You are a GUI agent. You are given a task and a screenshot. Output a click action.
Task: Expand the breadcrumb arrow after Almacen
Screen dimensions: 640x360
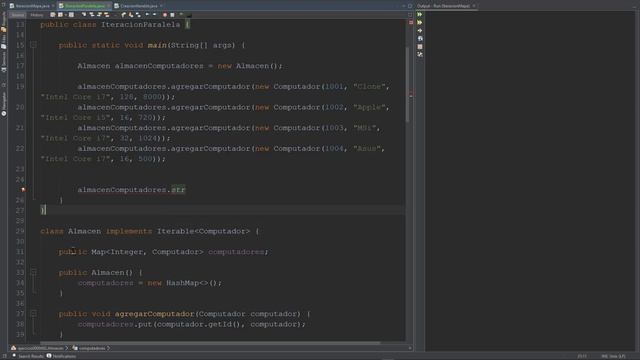[67, 348]
